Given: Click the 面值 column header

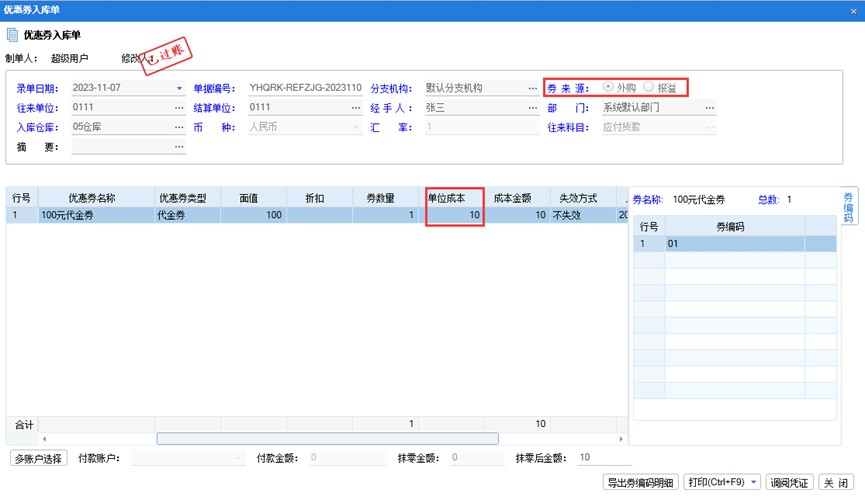Looking at the screenshot, I should (x=254, y=198).
